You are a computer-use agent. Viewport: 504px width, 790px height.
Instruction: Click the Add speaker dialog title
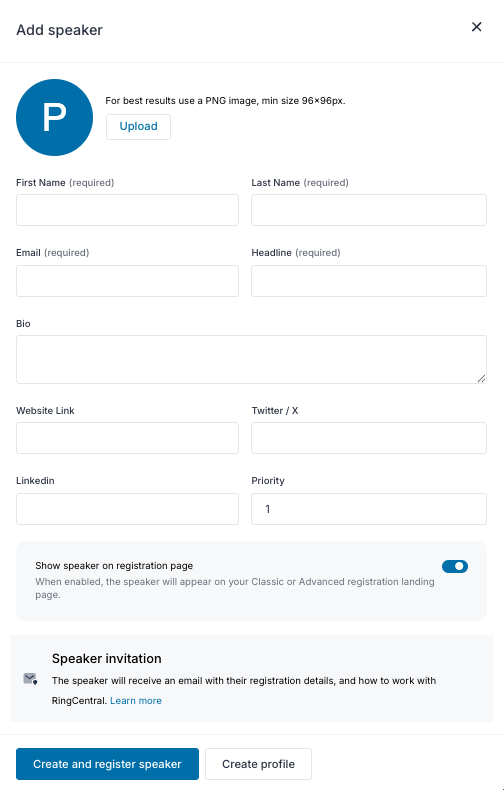[59, 30]
